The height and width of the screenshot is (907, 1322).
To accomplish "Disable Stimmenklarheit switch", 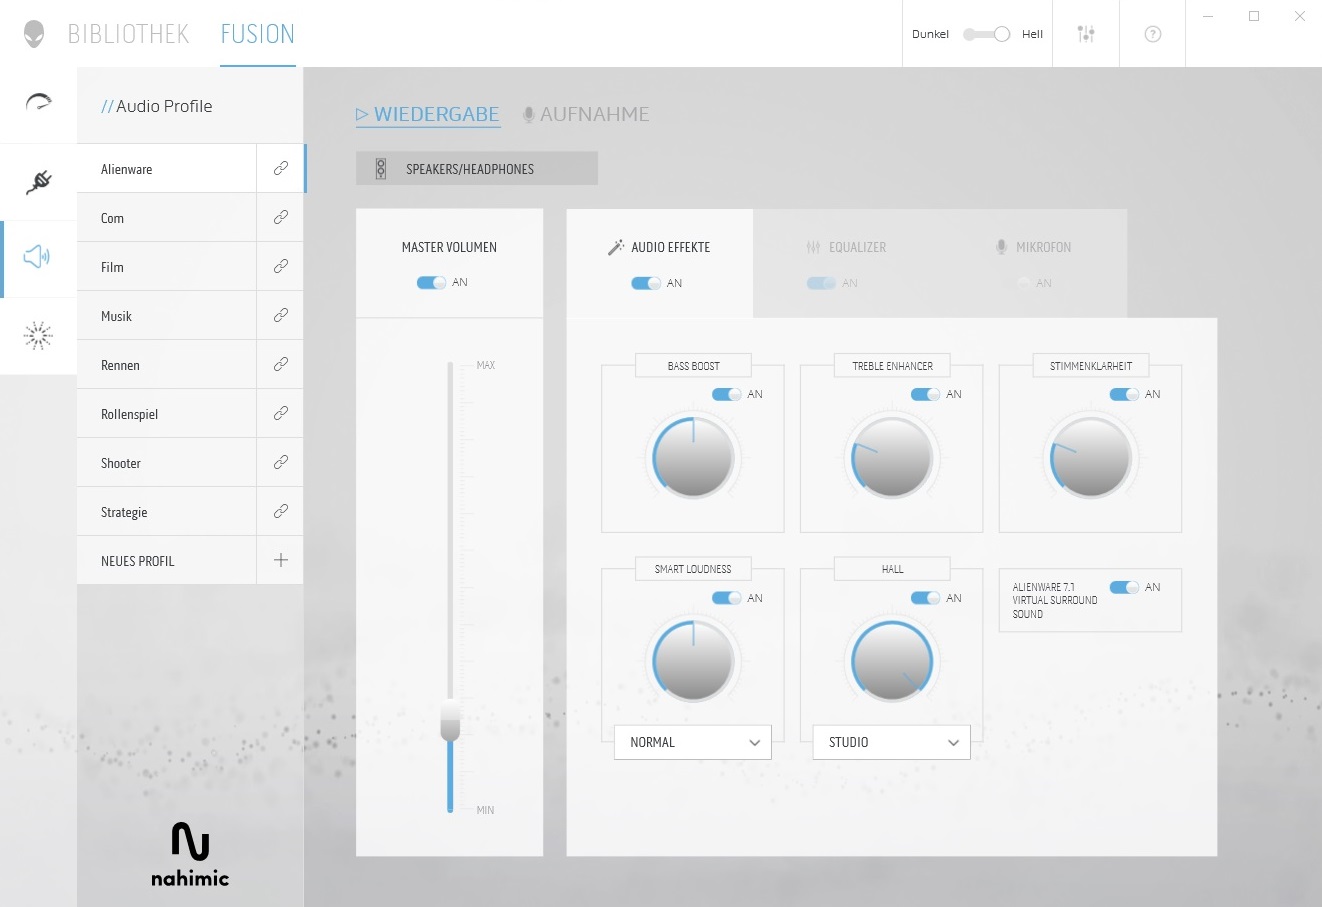I will click(x=1125, y=394).
